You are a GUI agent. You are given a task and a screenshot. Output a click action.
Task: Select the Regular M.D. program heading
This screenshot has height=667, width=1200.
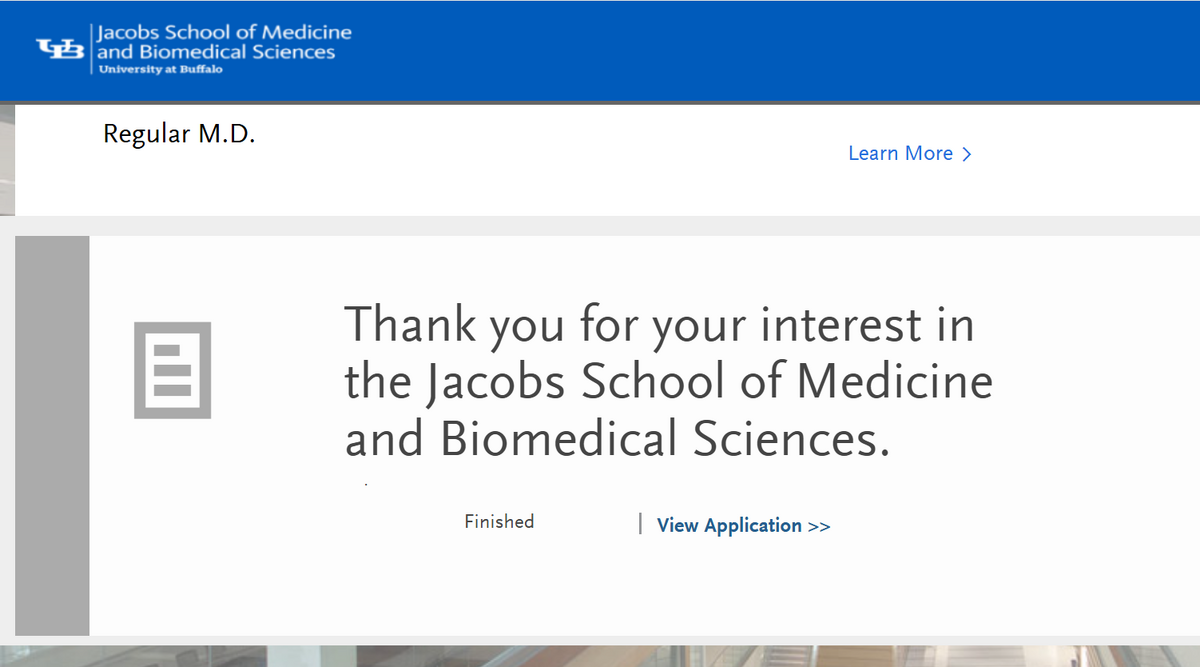(179, 134)
